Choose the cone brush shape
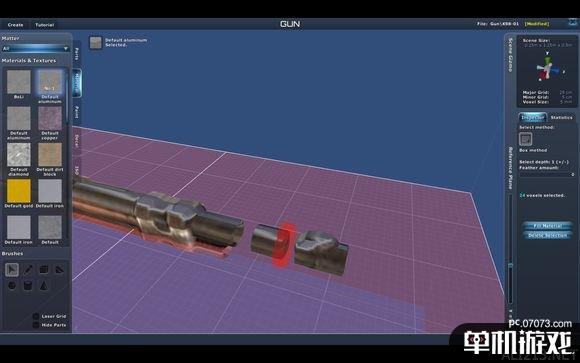This screenshot has width=580, height=363. (x=44, y=285)
